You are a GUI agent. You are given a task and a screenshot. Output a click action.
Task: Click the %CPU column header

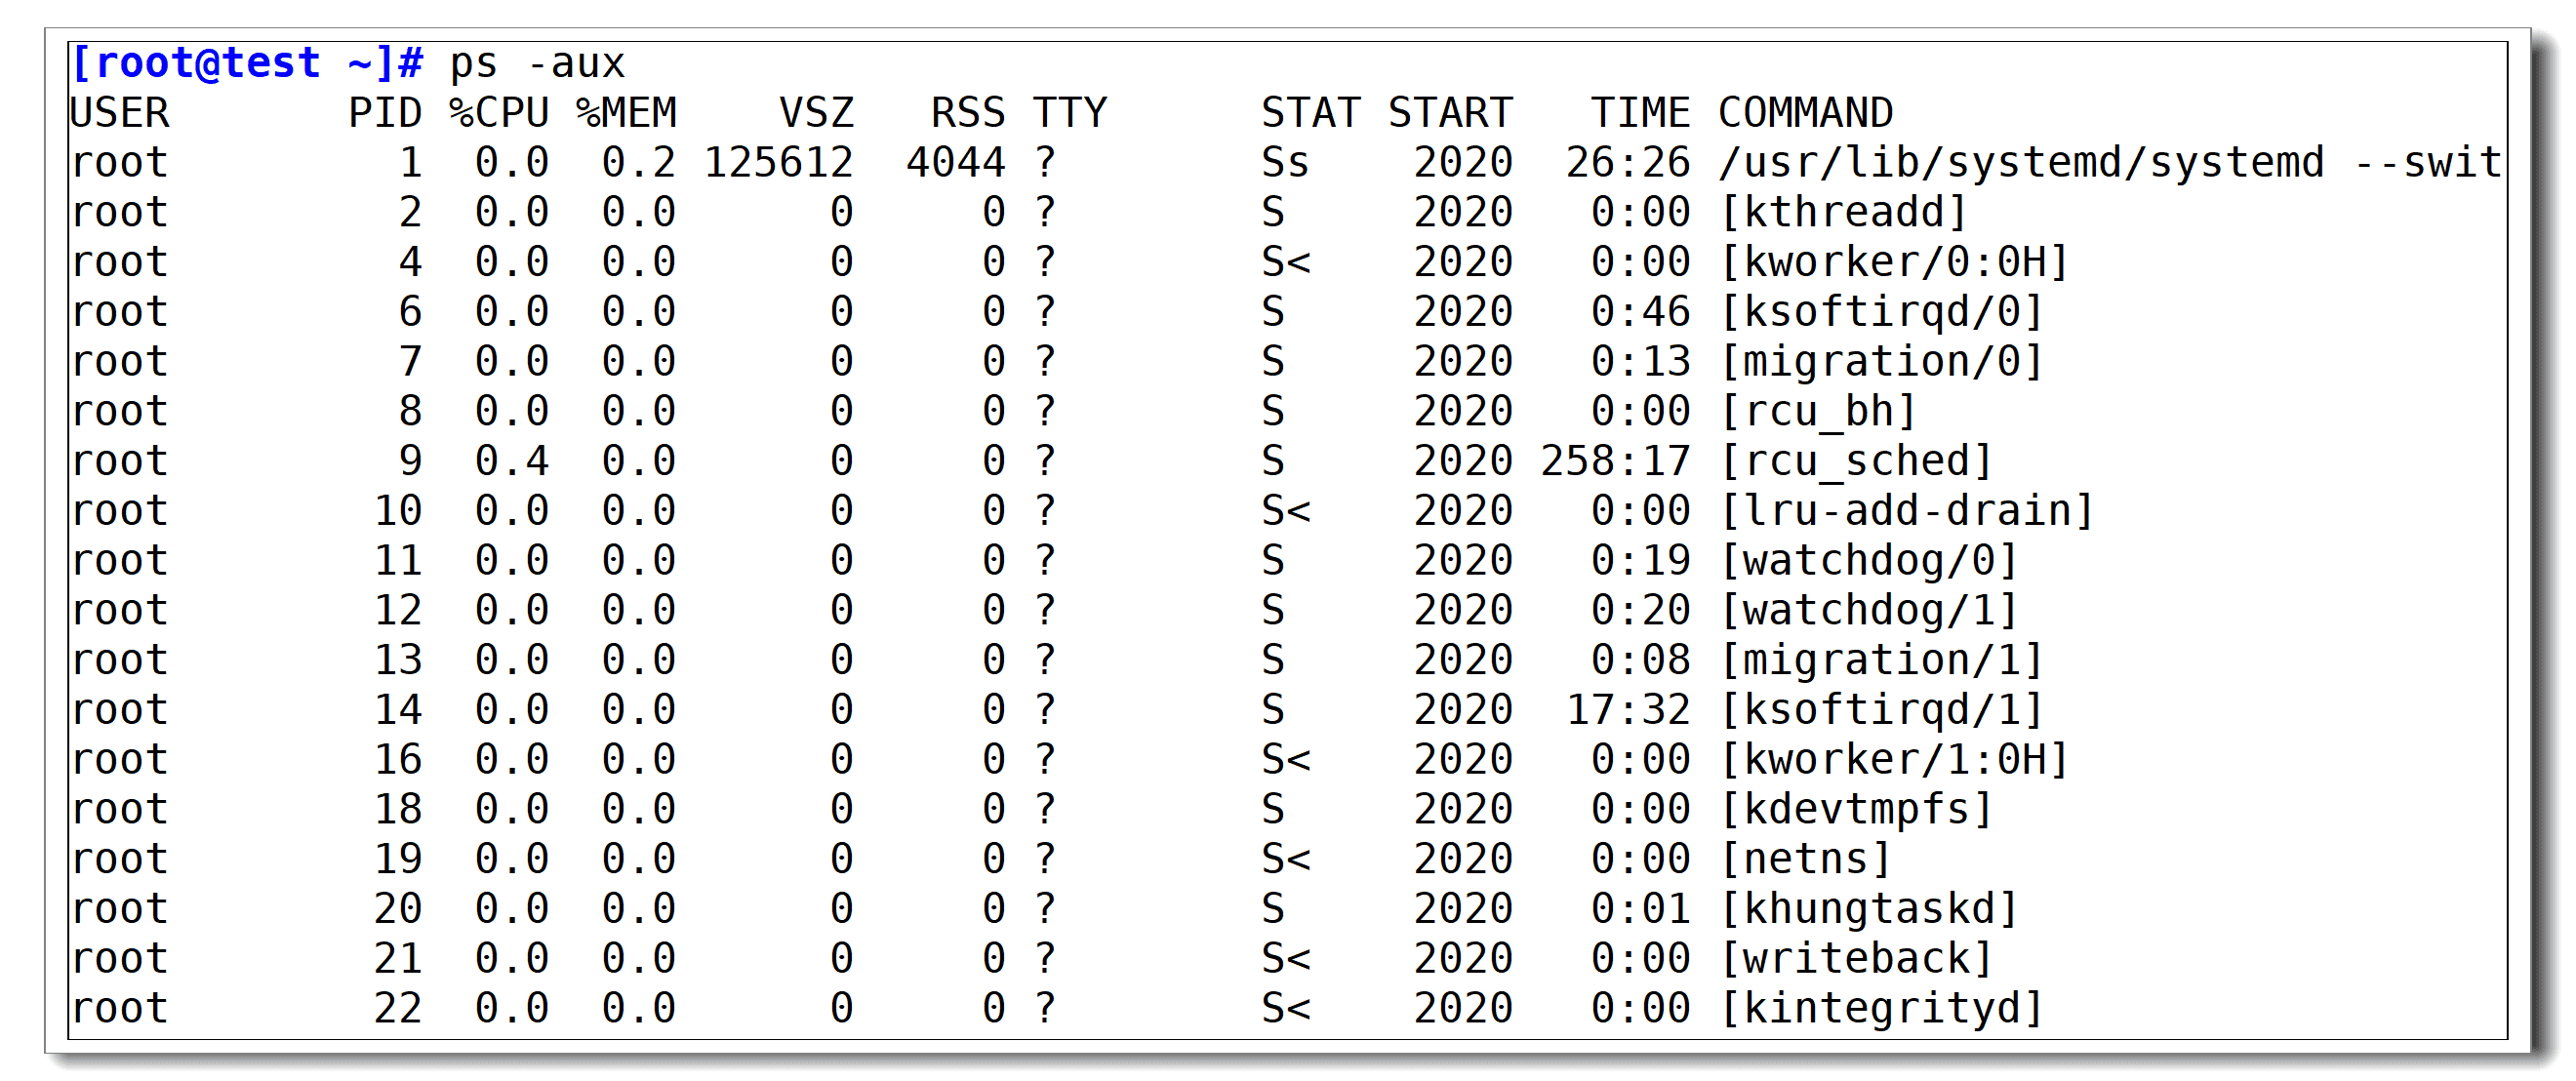pyautogui.click(x=499, y=113)
